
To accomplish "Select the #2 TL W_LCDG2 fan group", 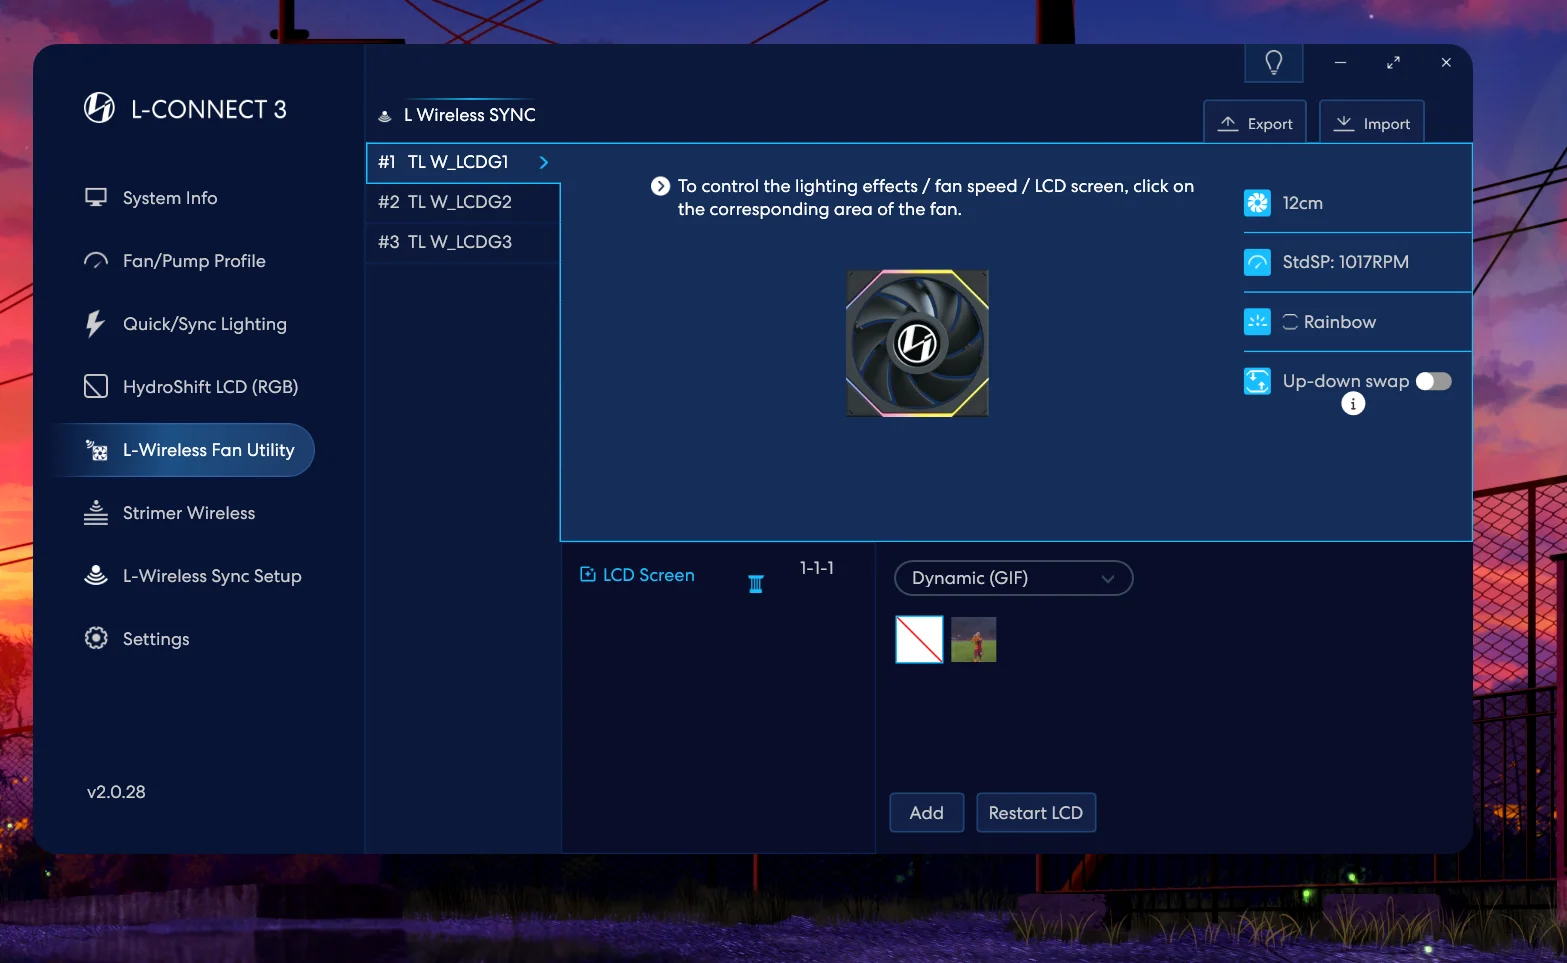I will click(x=463, y=202).
